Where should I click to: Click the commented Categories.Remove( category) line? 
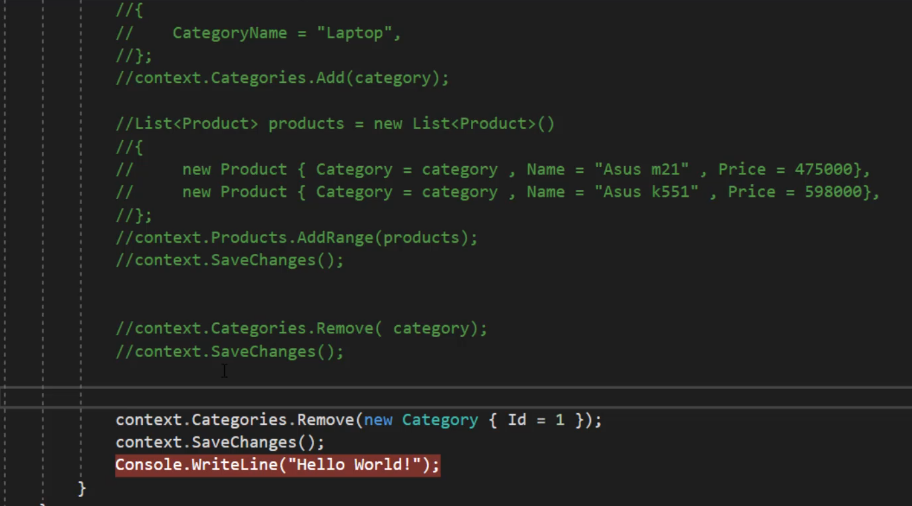pyautogui.click(x=301, y=329)
